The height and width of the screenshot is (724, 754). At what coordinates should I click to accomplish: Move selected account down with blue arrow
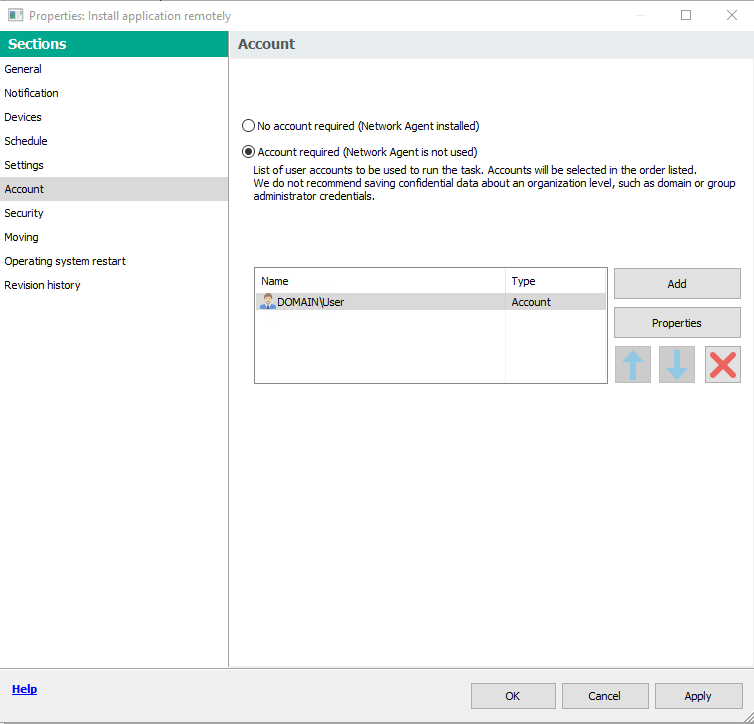[x=677, y=364]
